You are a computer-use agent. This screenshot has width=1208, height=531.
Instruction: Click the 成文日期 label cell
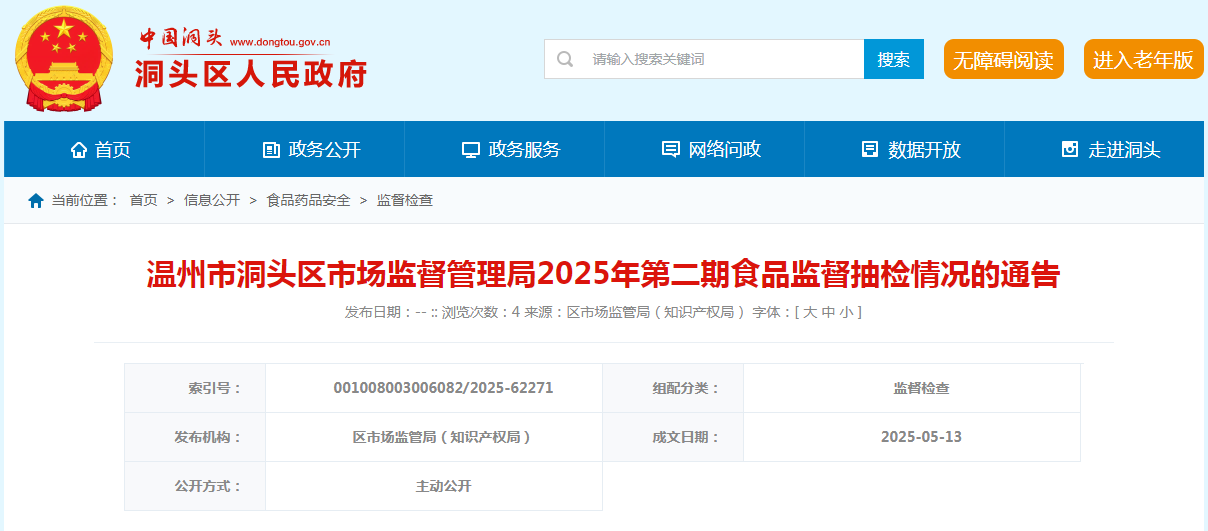coord(673,437)
